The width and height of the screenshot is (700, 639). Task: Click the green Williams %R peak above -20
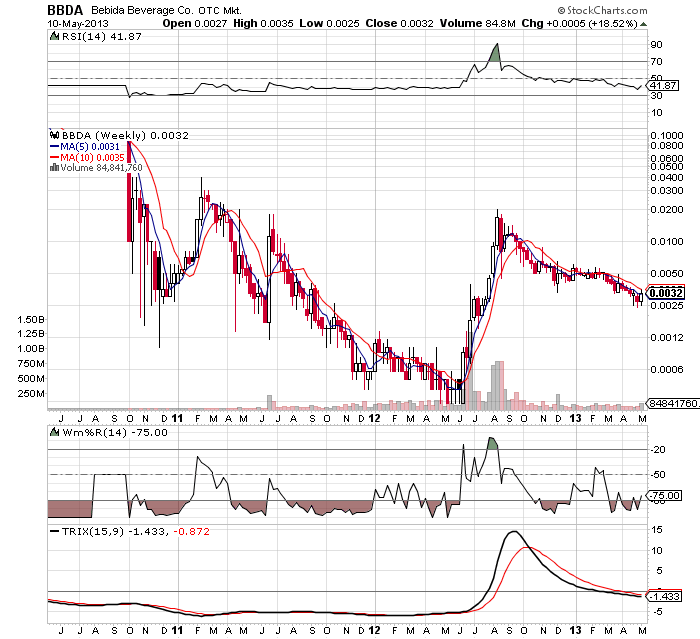[x=492, y=444]
